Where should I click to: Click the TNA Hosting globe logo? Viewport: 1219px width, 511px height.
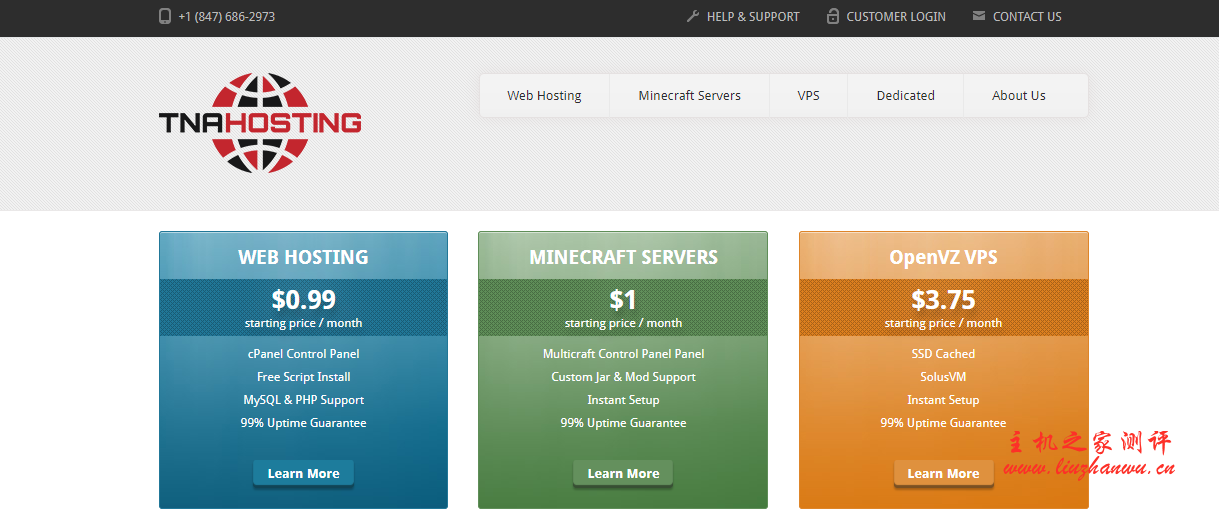pyautogui.click(x=260, y=122)
